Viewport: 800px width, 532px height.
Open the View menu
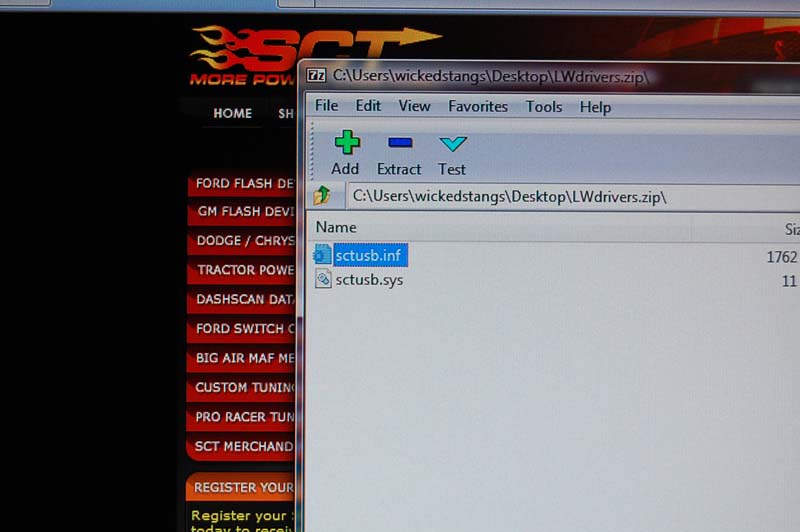tap(414, 106)
